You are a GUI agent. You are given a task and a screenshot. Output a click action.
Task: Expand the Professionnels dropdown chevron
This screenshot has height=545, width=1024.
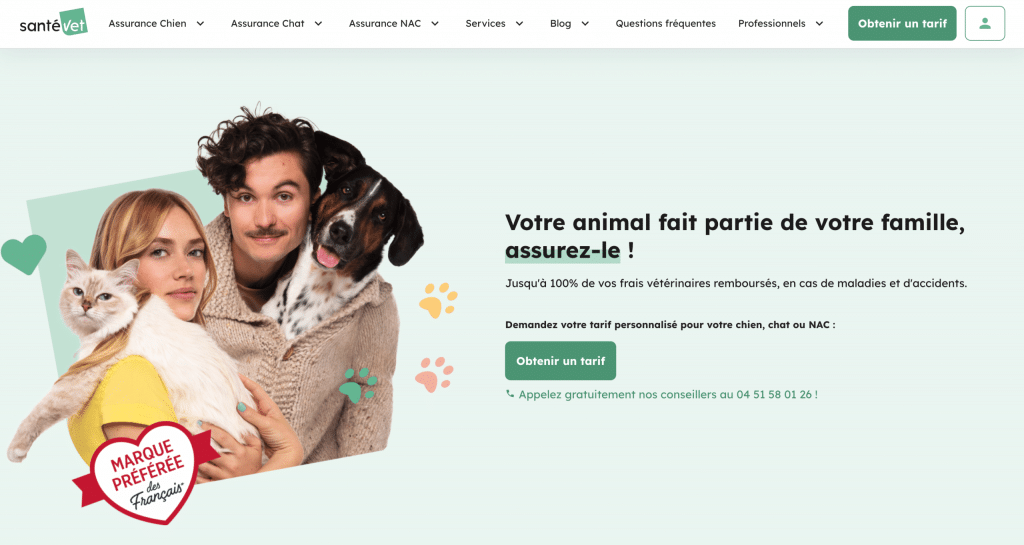click(x=820, y=23)
